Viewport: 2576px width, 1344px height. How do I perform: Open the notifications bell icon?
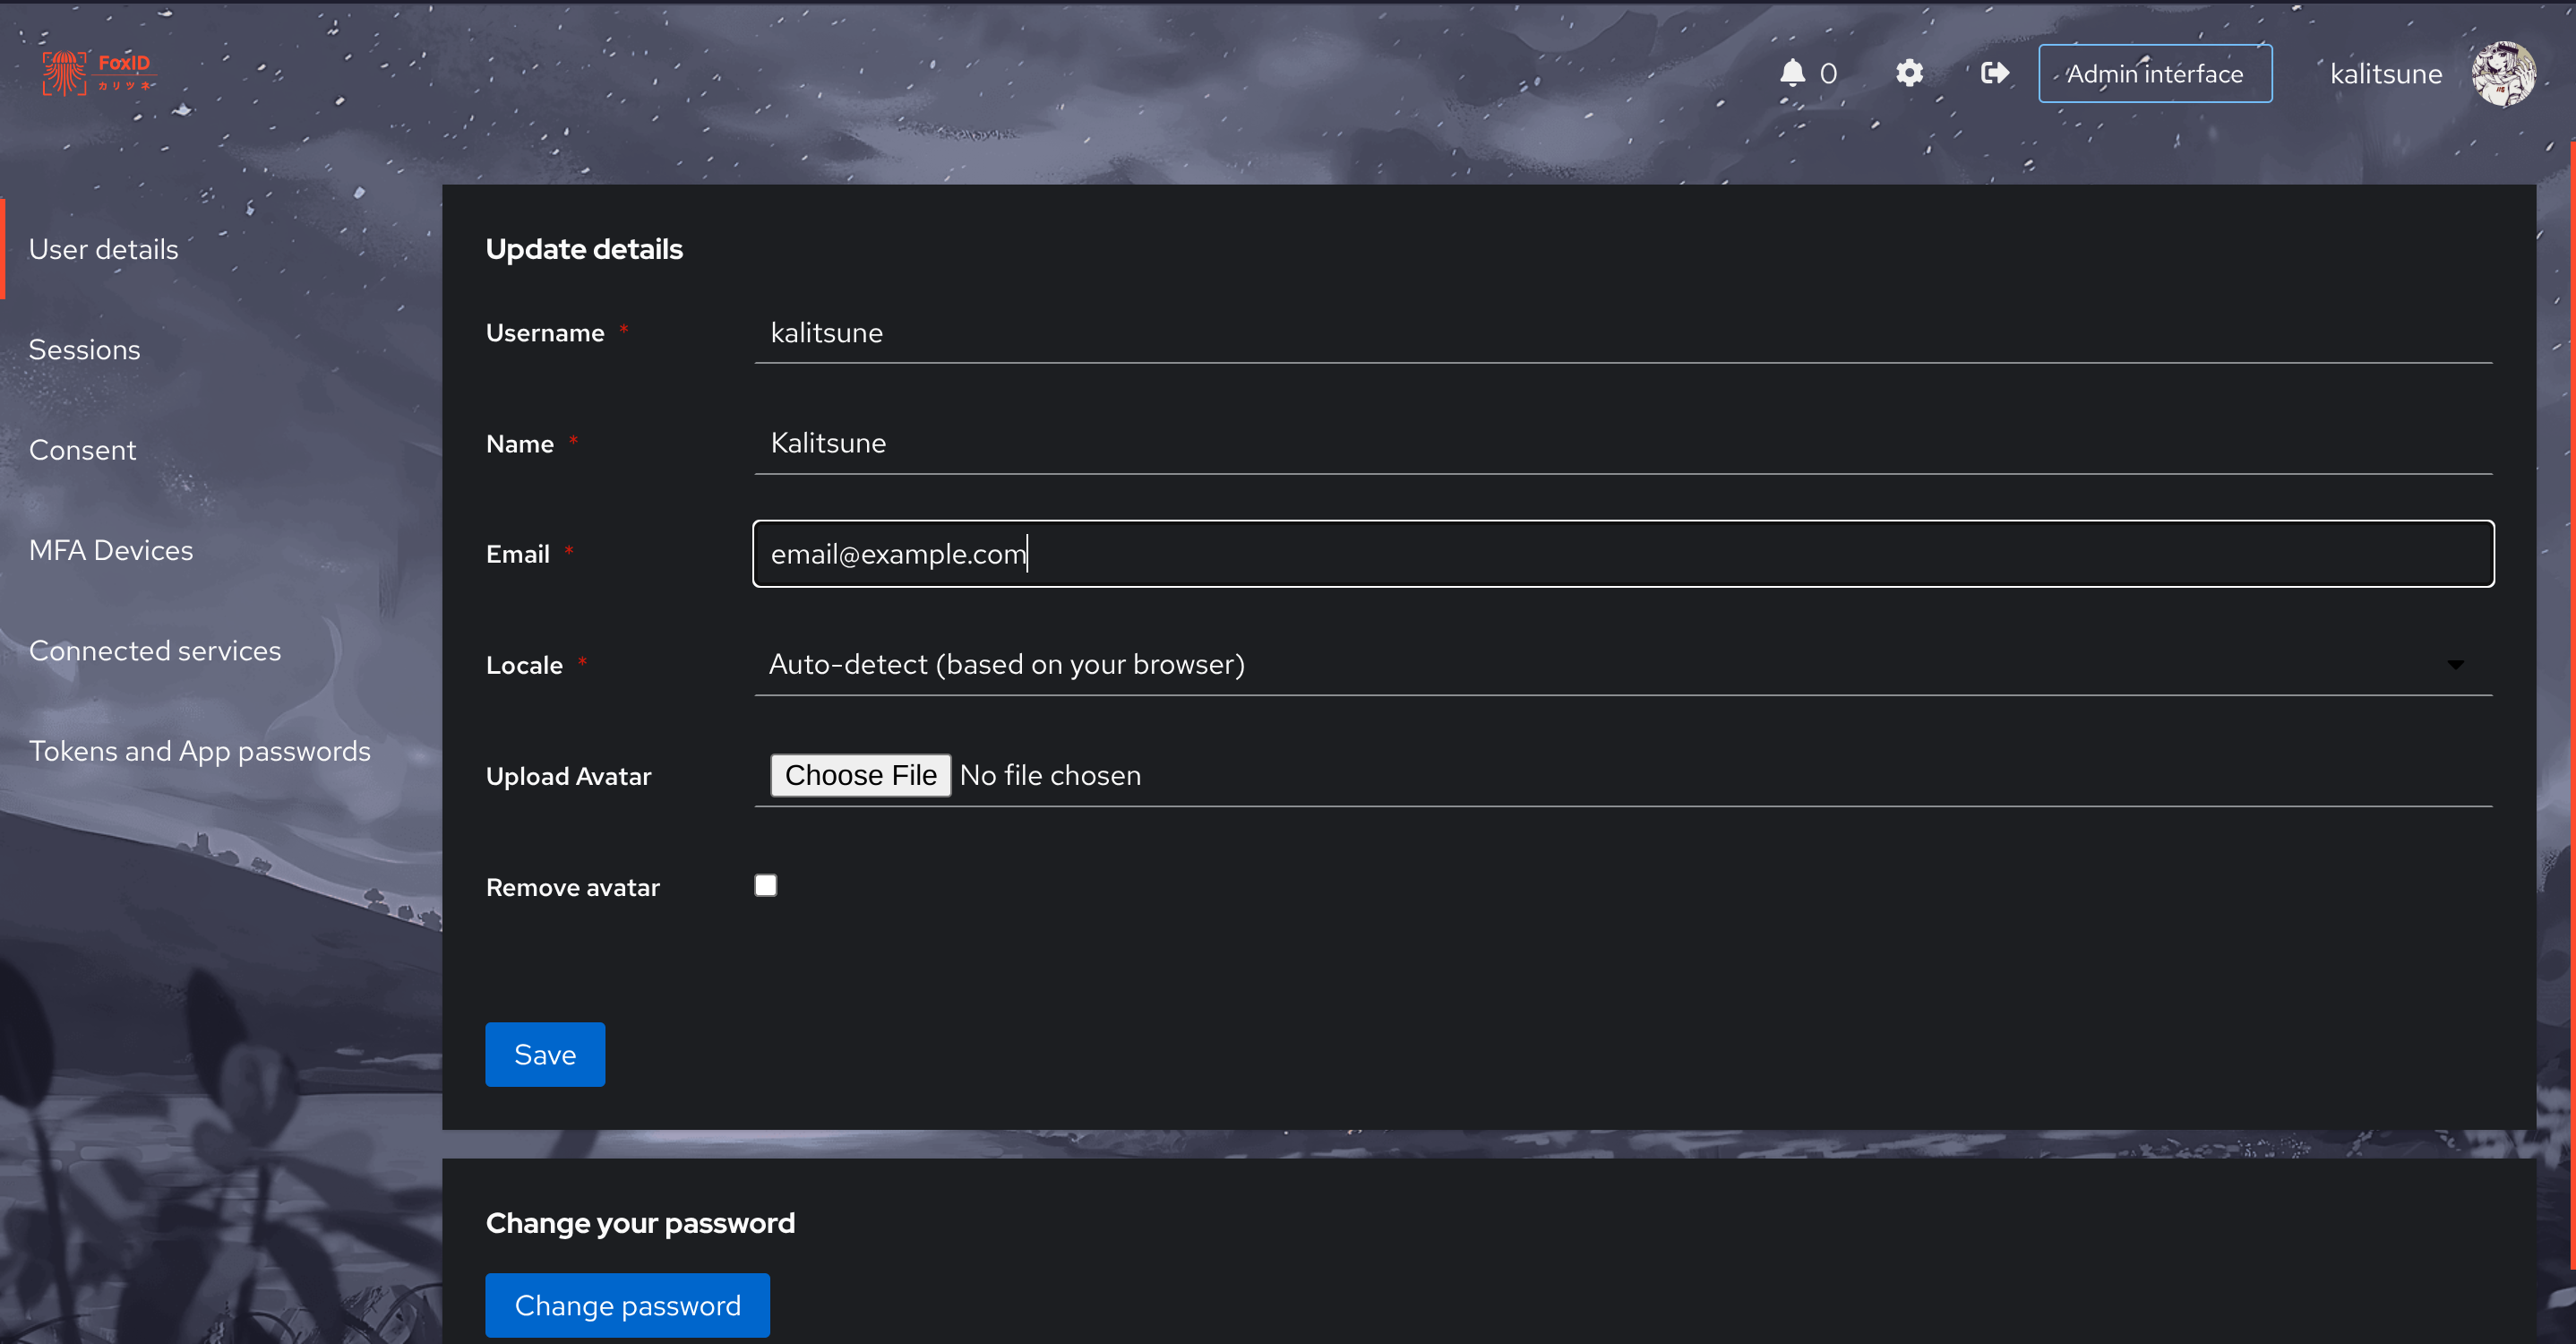[1792, 73]
